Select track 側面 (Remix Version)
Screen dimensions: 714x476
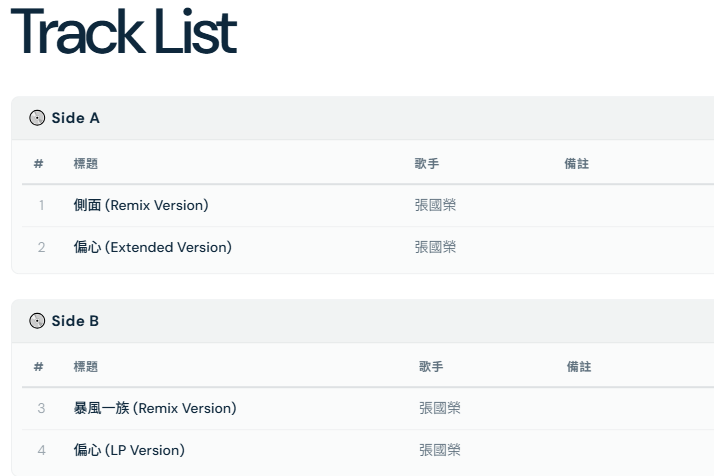[x=141, y=205]
